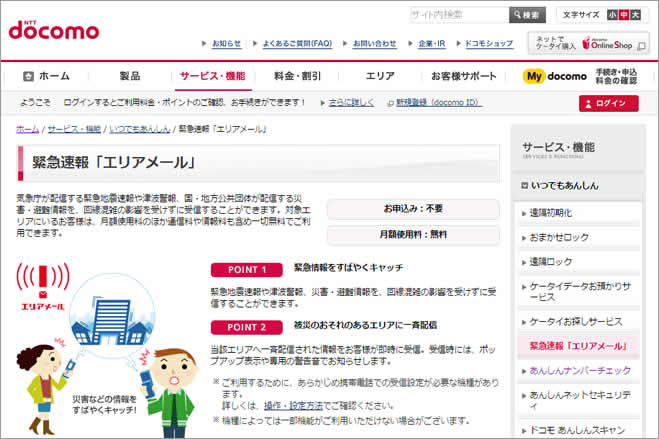Screen dimensions: 659x439
Task: Open 遠隔初期化 in the sidebar
Action: click(x=551, y=213)
